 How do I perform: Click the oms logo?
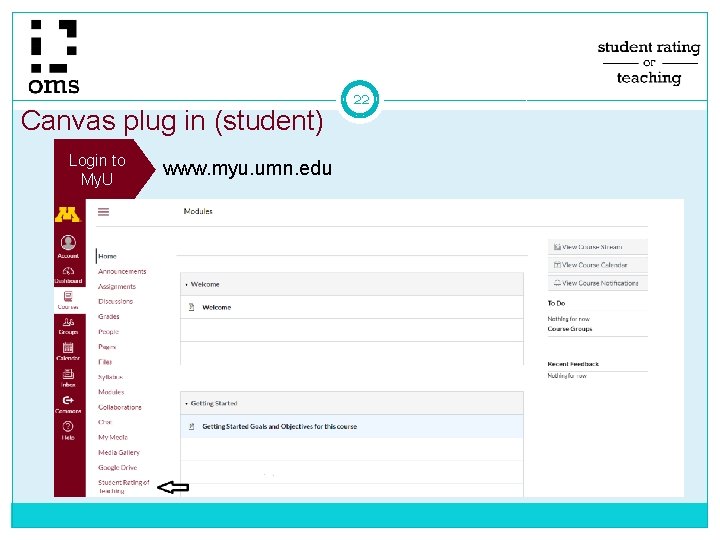[54, 56]
